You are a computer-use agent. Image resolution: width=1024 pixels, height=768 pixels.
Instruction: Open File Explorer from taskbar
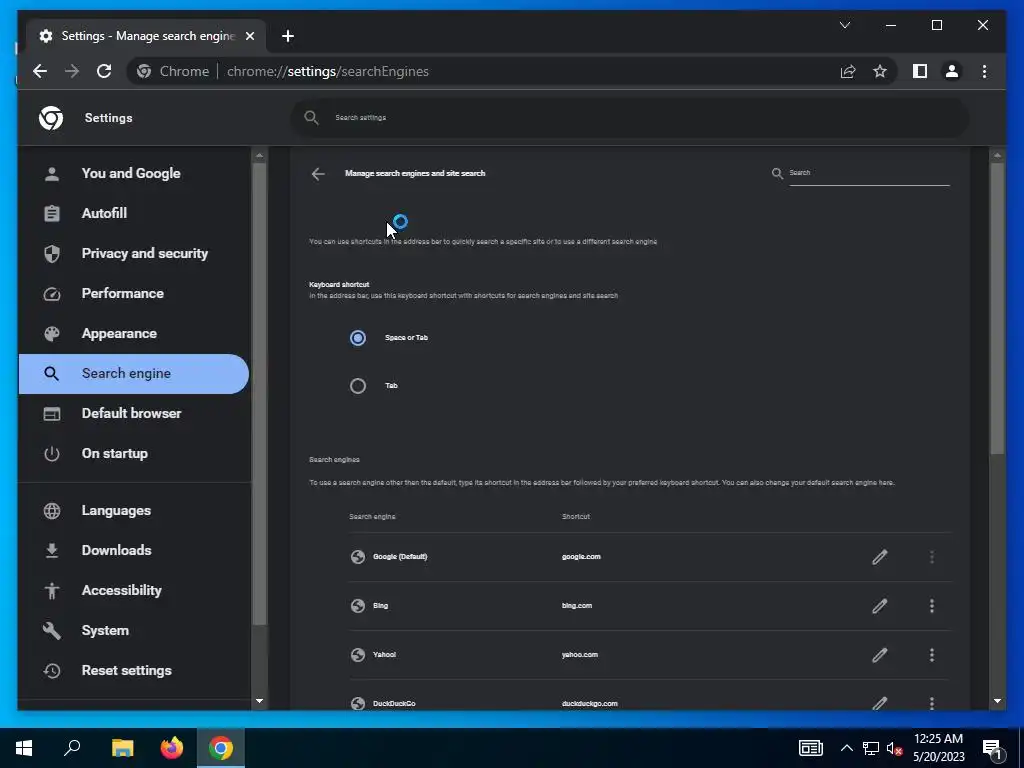point(122,748)
